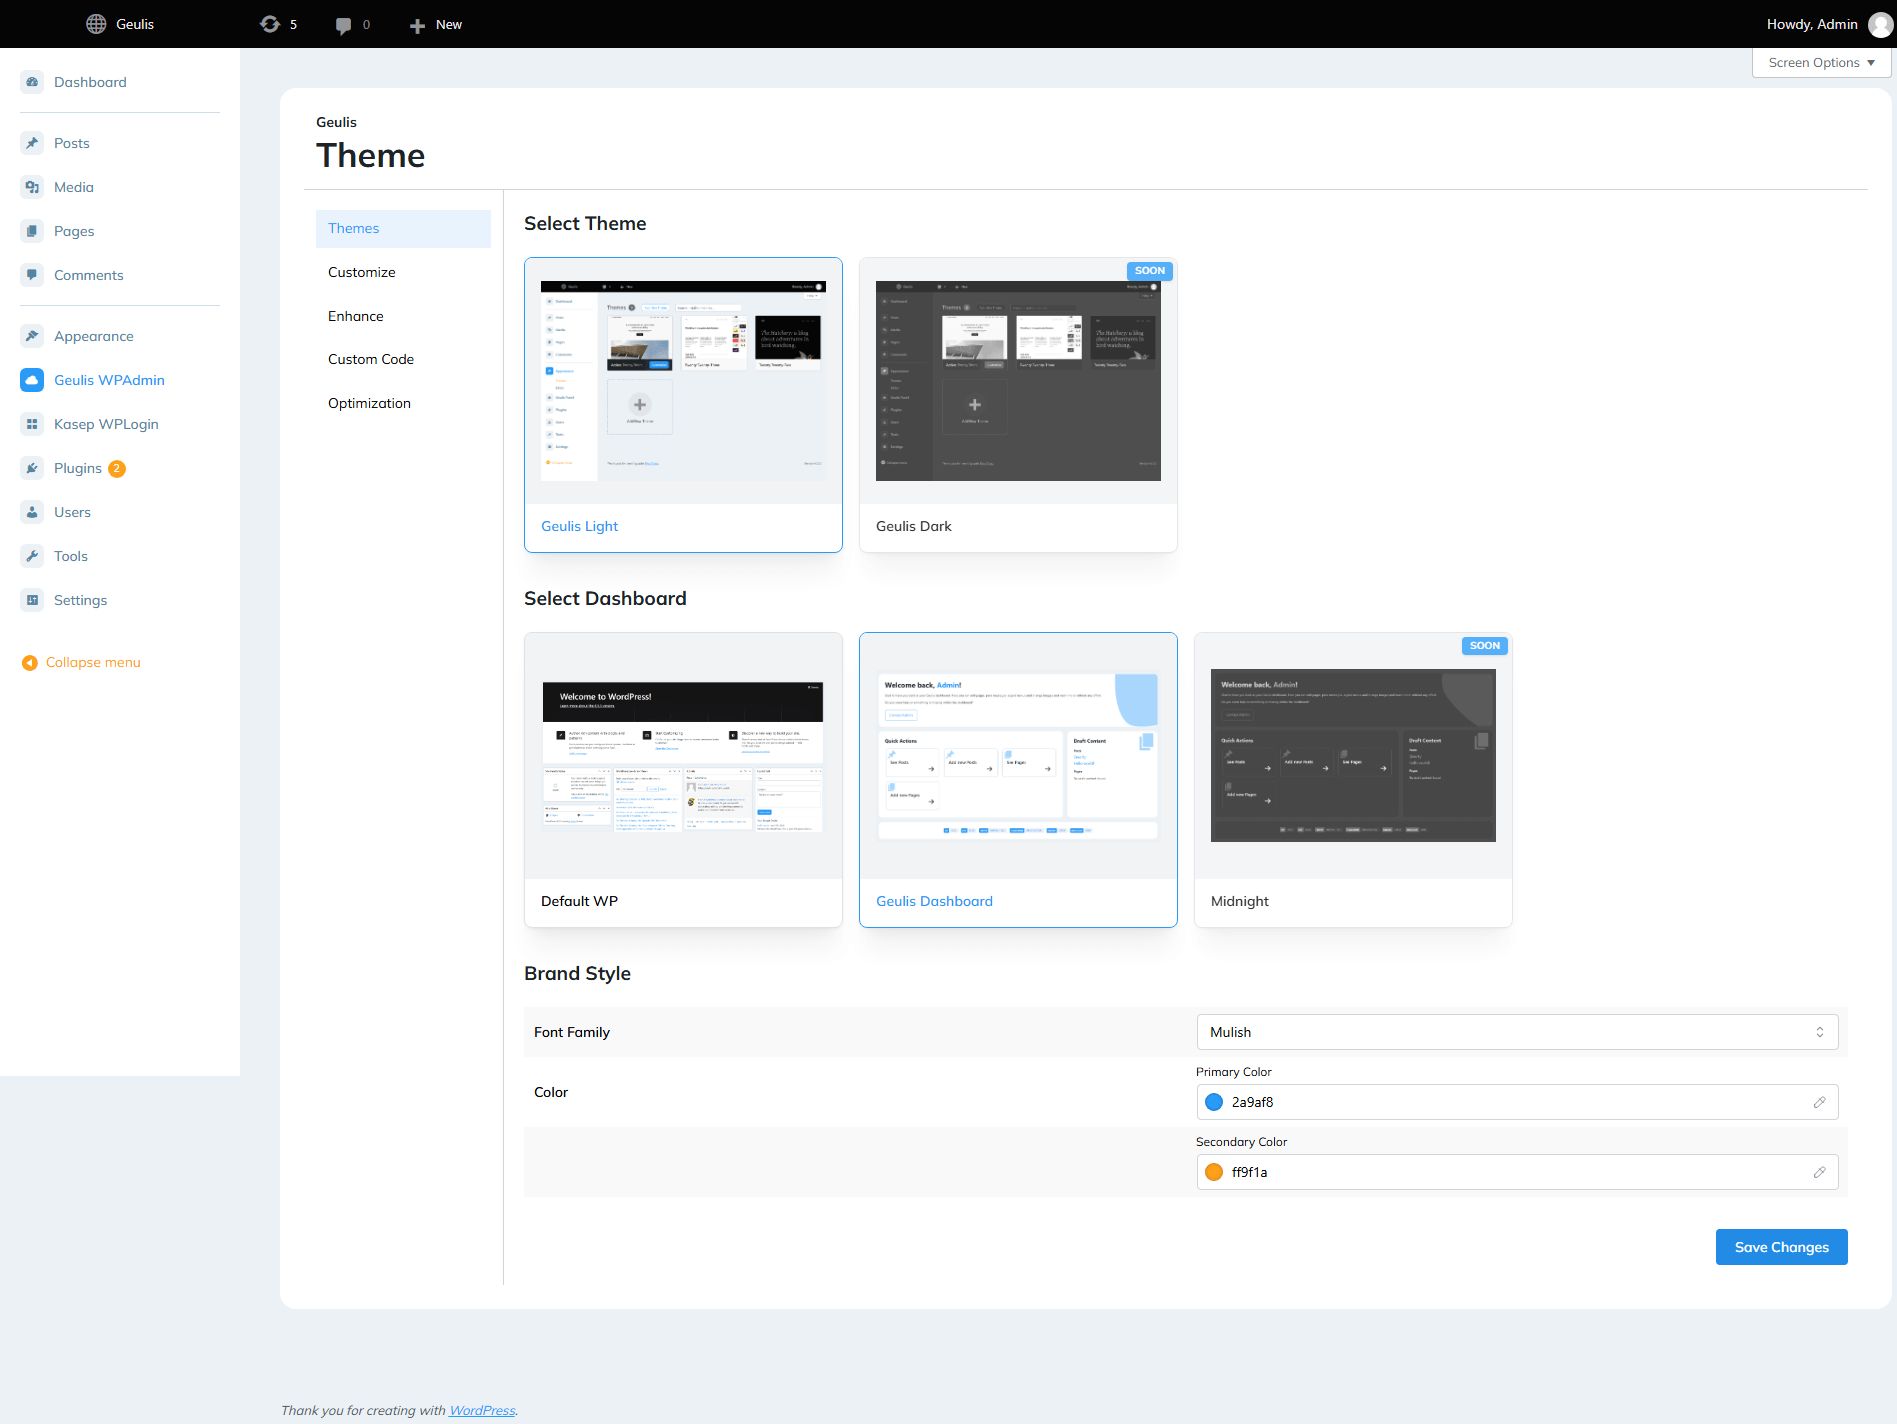1897x1424 pixels.
Task: Open the Themes tab
Action: tap(403, 228)
